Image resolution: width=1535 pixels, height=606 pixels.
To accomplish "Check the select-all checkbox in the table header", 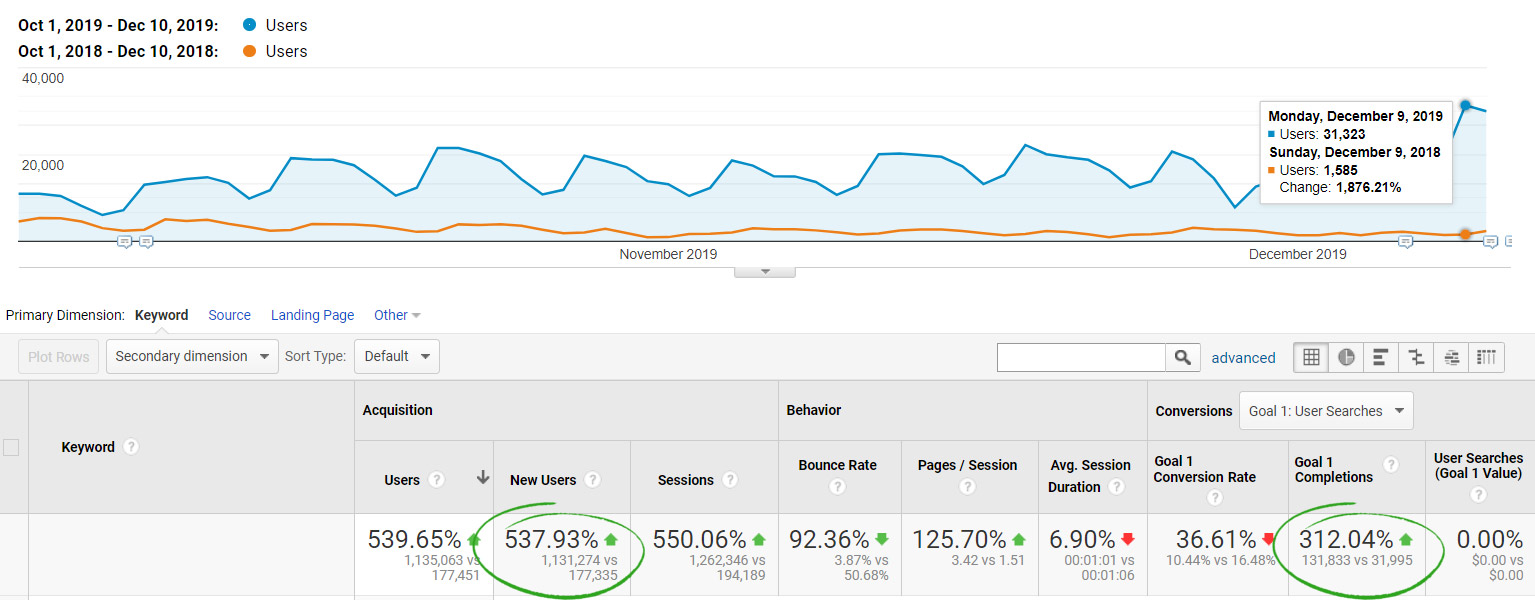I will point(13,447).
